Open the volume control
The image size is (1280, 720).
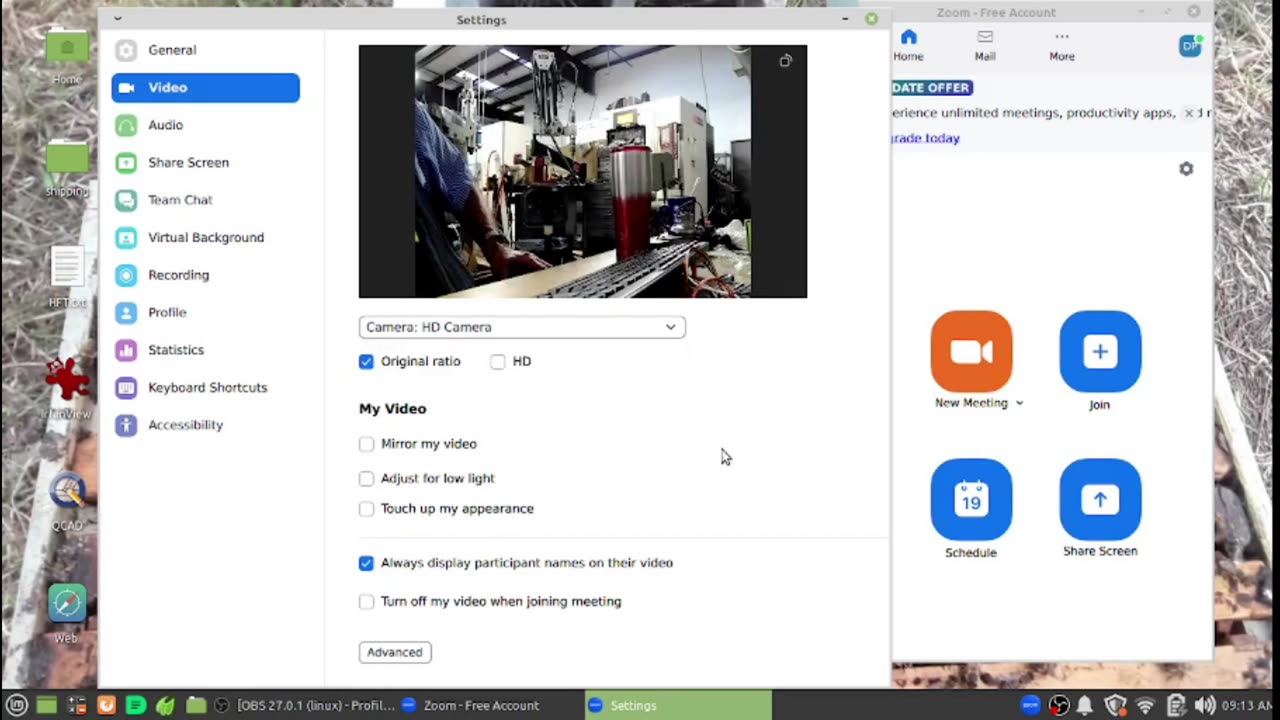[1205, 705]
